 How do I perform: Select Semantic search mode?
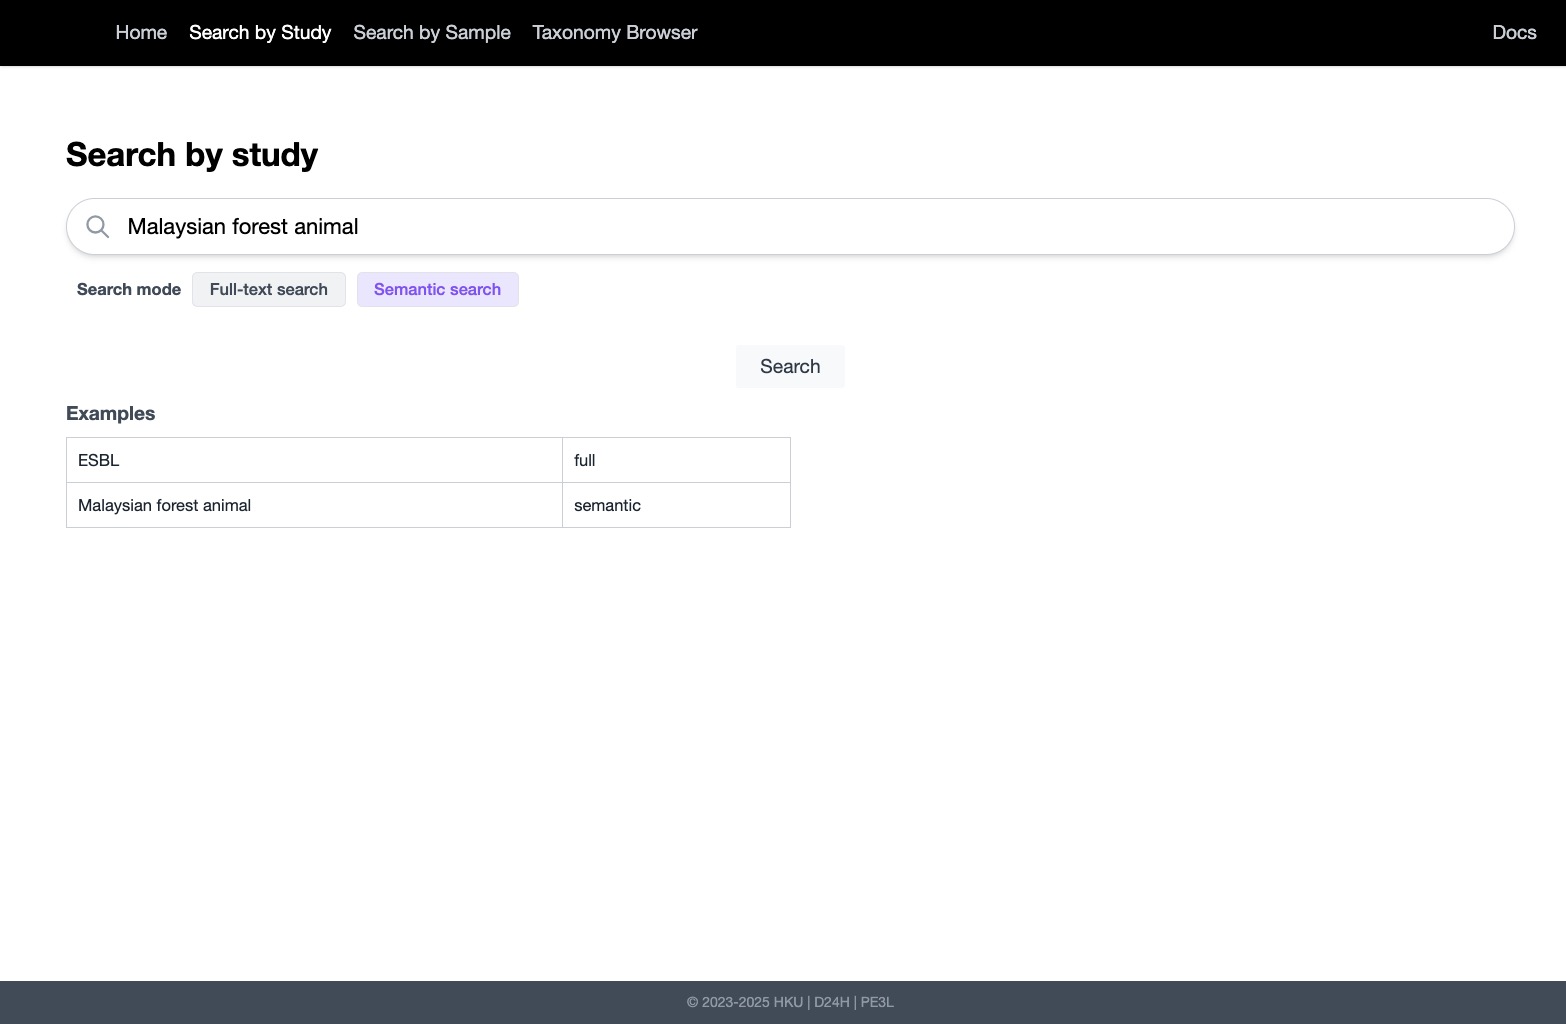point(438,290)
